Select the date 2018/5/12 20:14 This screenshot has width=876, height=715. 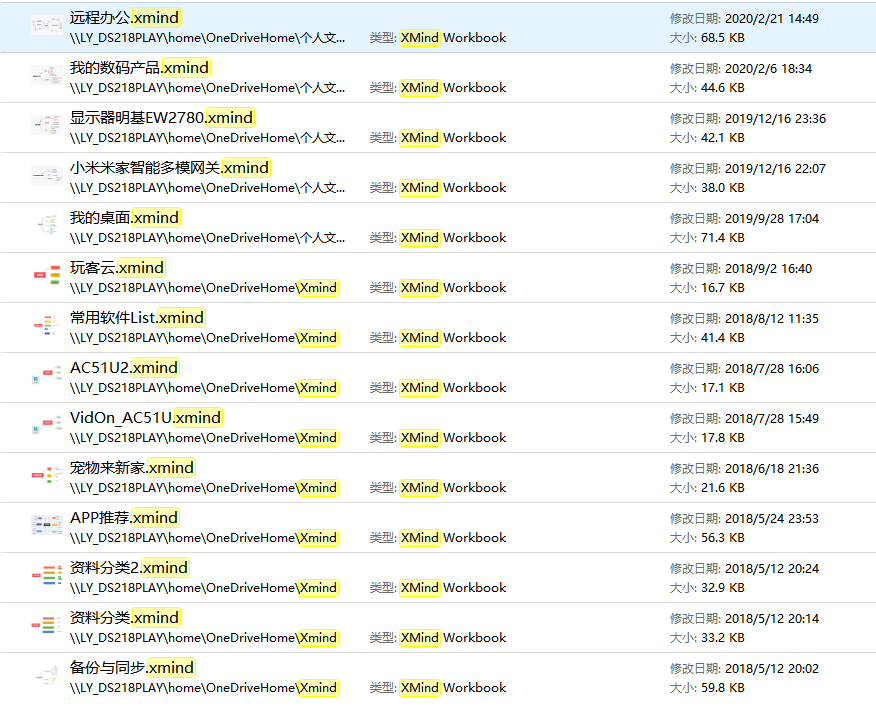tap(772, 618)
